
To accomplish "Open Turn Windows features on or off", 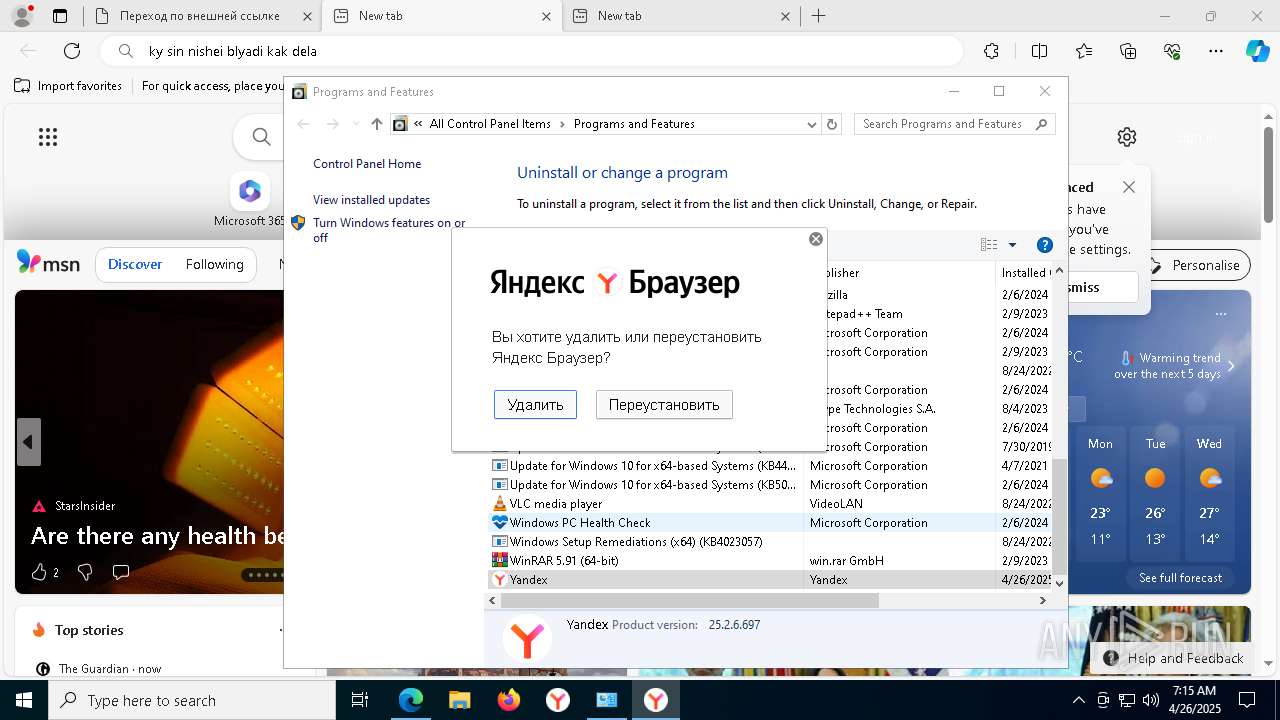I will tap(389, 230).
